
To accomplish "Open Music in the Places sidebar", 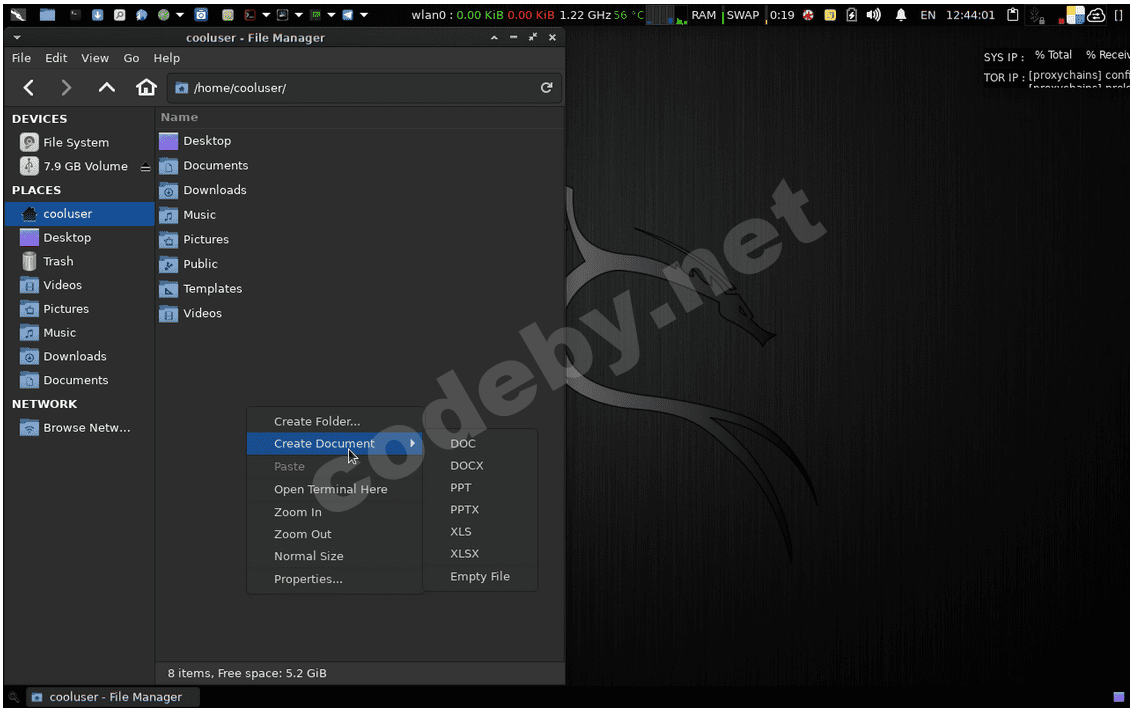I will (79, 333).
